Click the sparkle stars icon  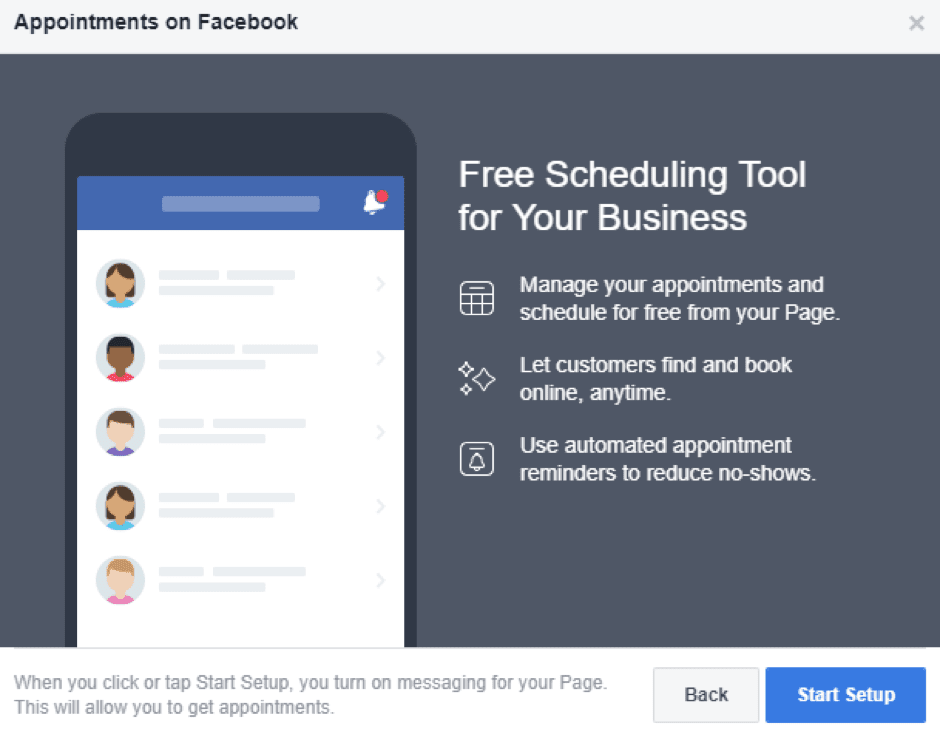pyautogui.click(x=476, y=378)
